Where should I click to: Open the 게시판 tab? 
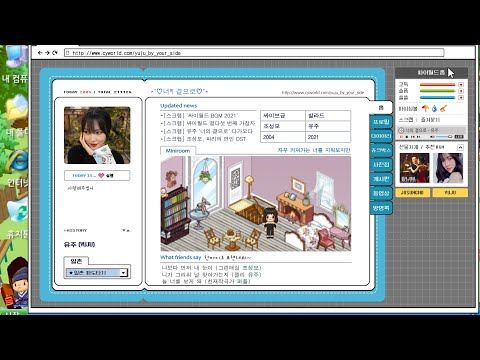click(381, 179)
